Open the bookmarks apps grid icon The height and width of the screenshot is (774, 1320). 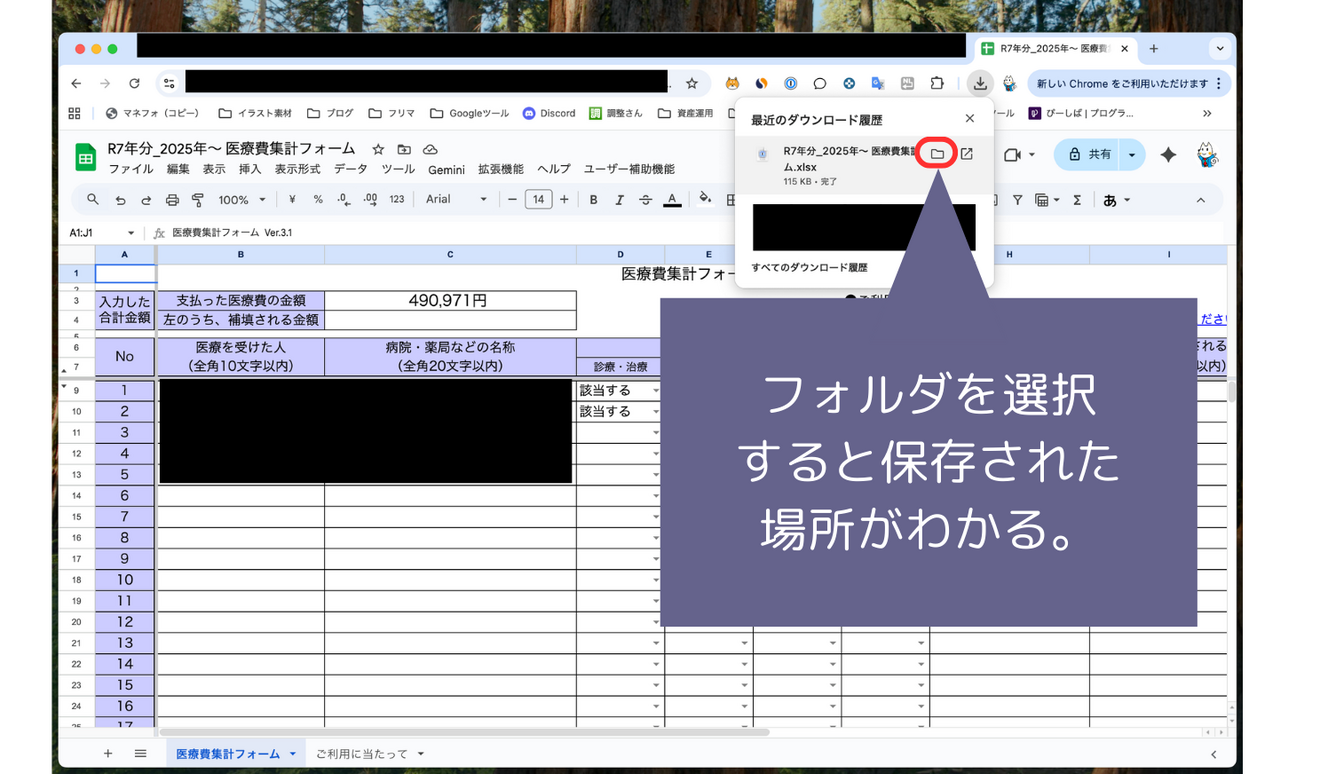pos(74,113)
